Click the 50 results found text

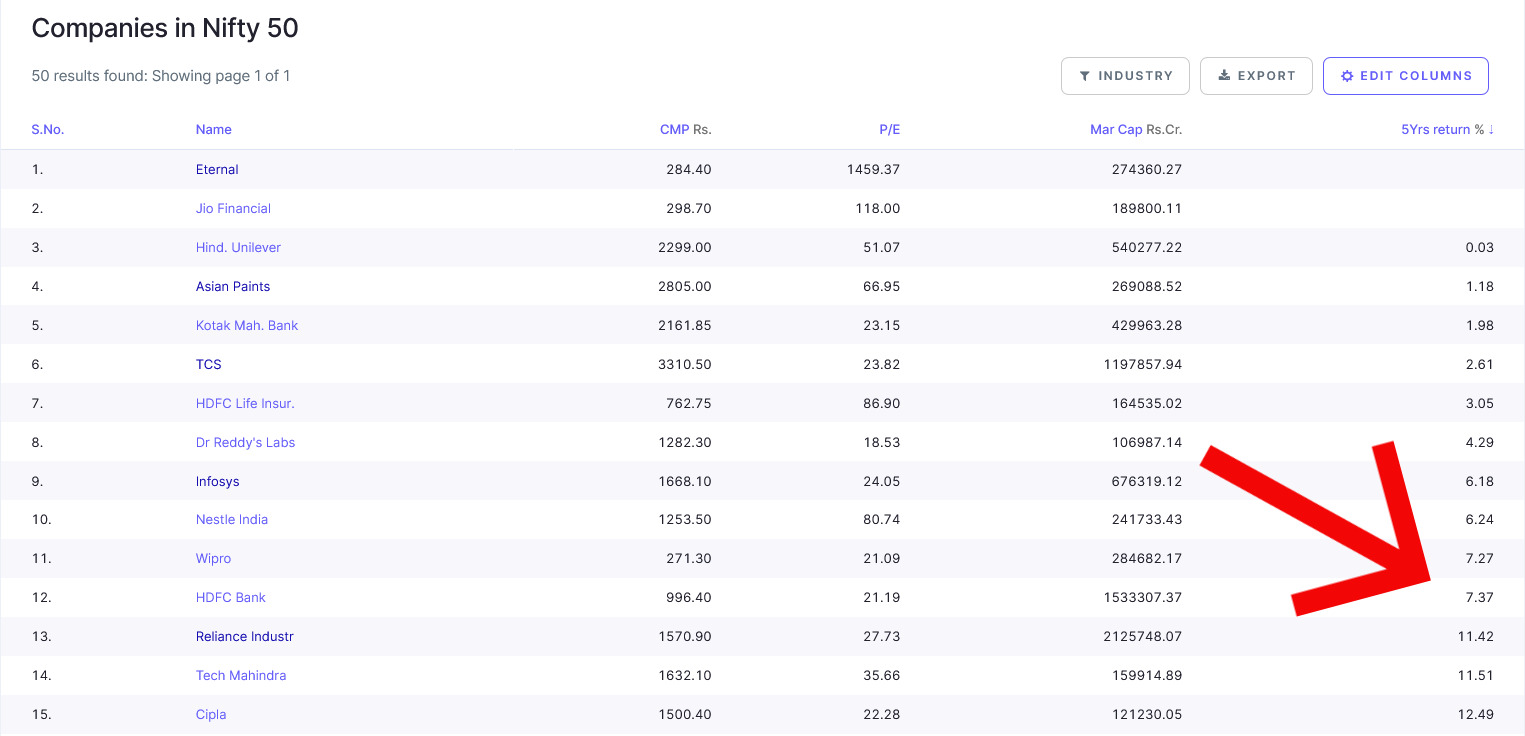(x=161, y=76)
